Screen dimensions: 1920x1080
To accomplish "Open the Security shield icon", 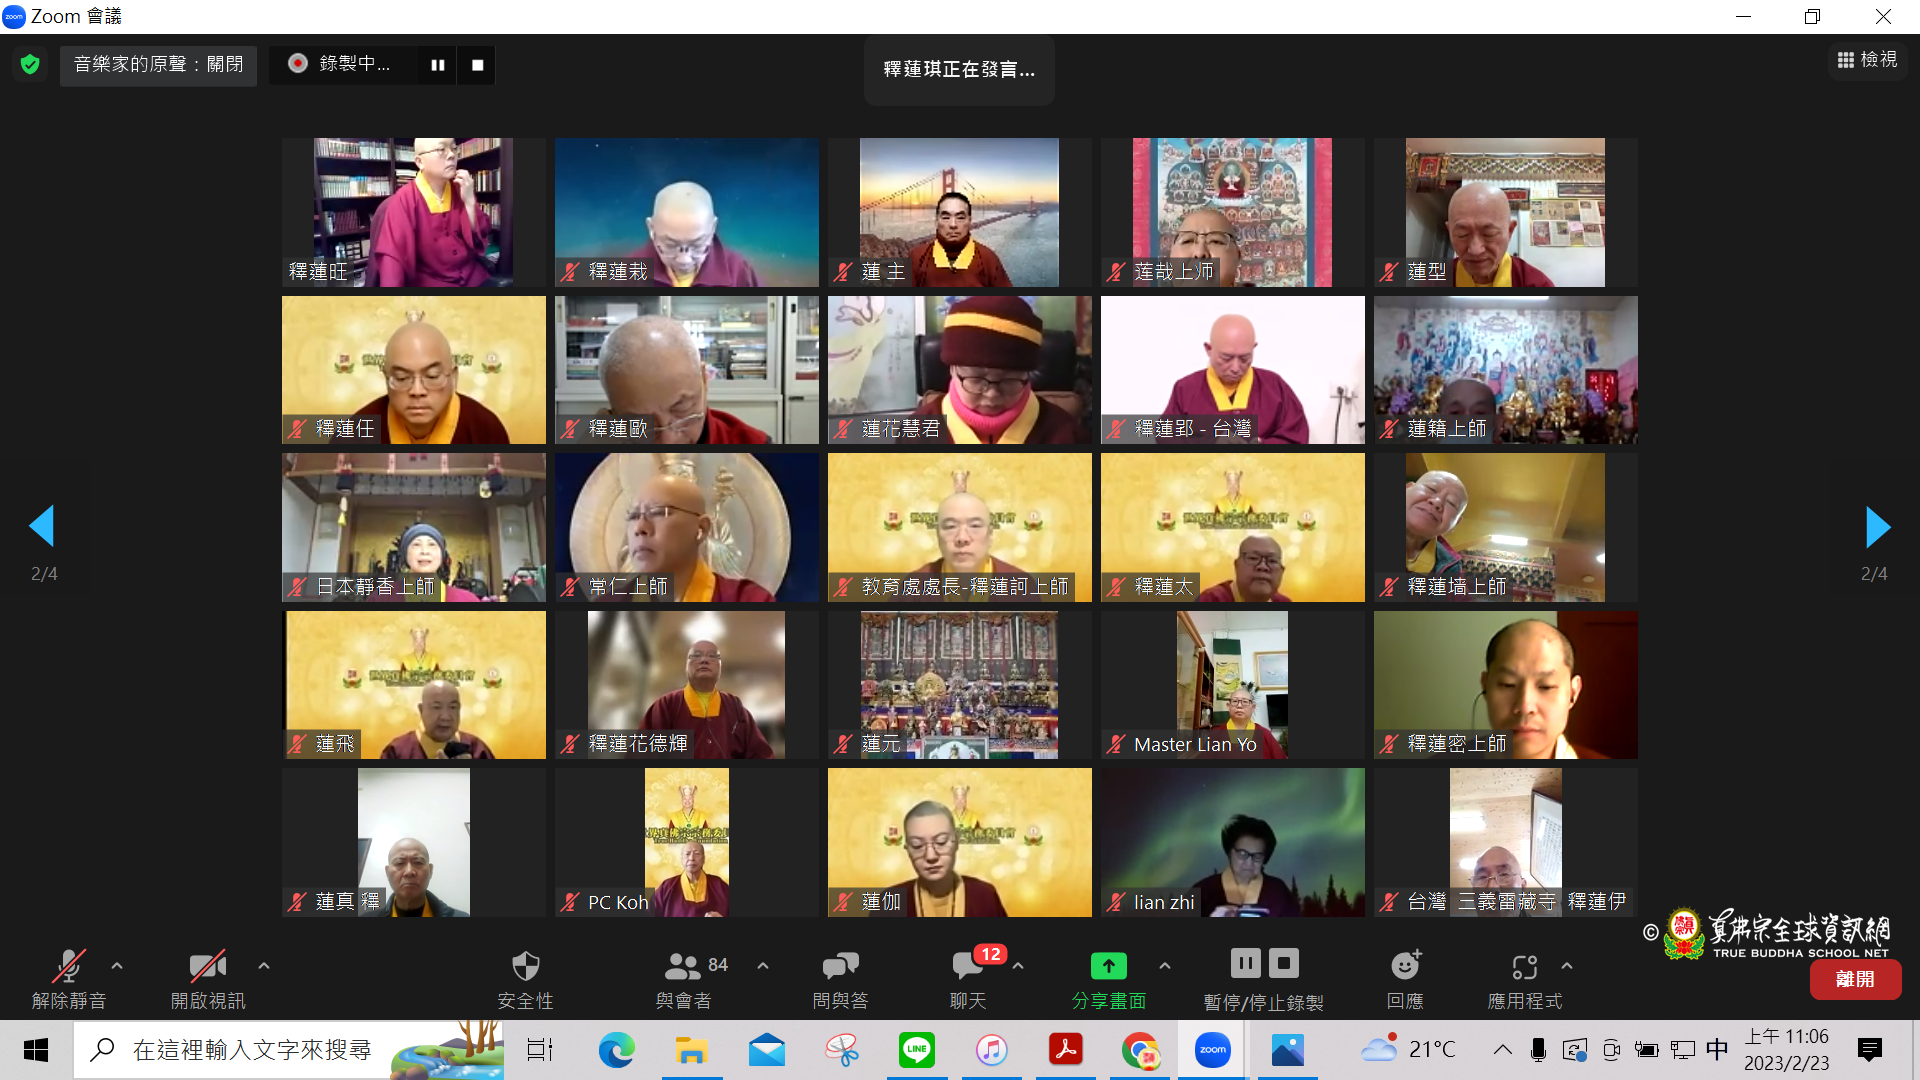I will click(525, 967).
